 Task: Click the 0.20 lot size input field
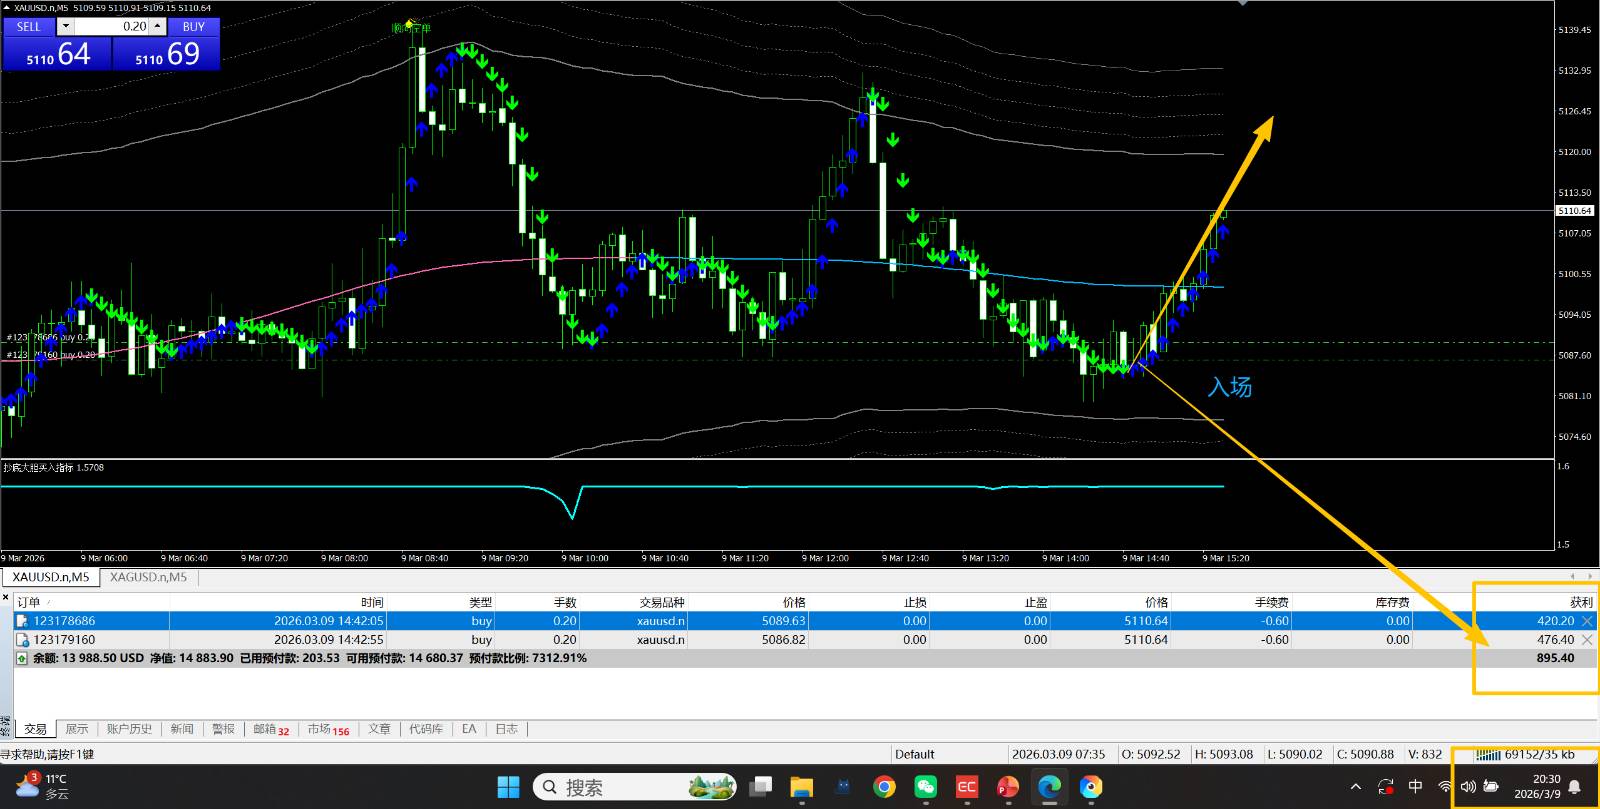[x=112, y=27]
